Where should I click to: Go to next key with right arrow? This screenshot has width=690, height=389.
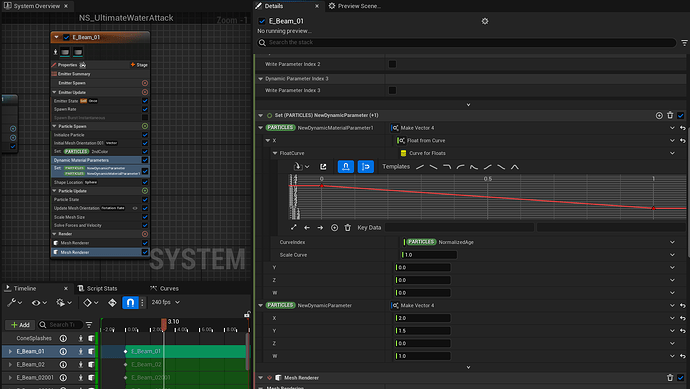(x=320, y=228)
